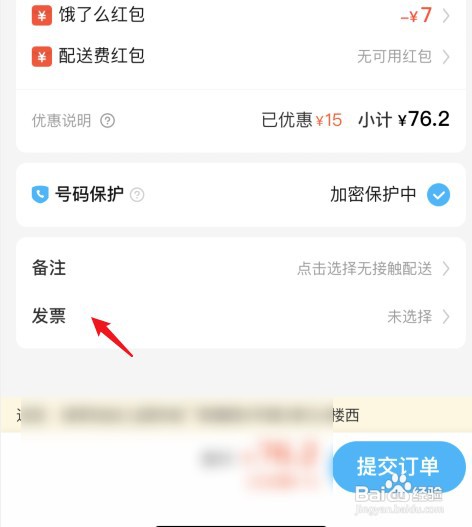Tap the 饿了么红包 red envelope icon
This screenshot has width=472, height=527.
[x=42, y=15]
